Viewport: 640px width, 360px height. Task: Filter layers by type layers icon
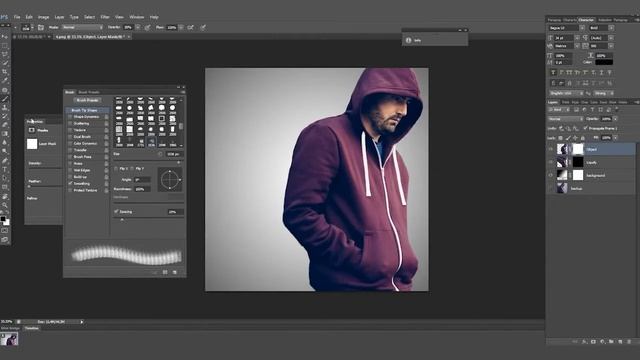coord(592,110)
